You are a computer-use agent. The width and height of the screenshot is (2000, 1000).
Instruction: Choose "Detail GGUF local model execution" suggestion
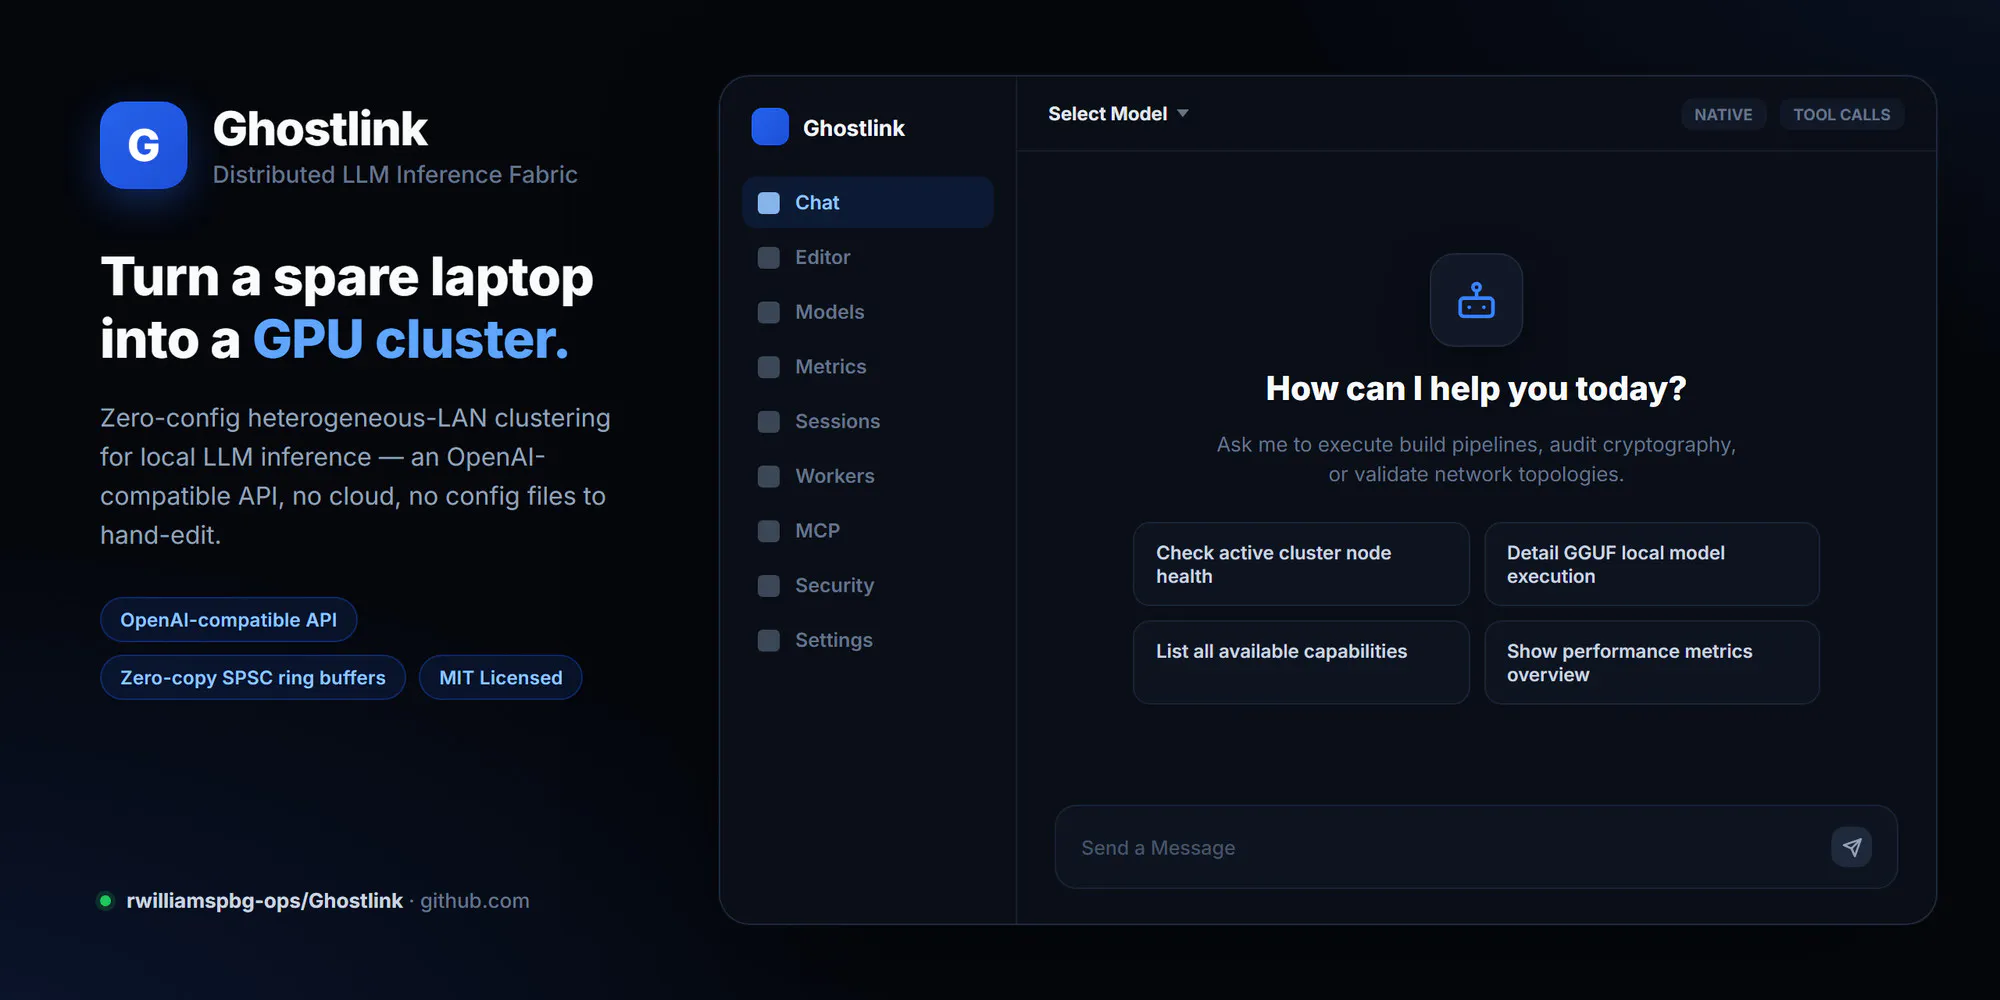(x=1652, y=564)
